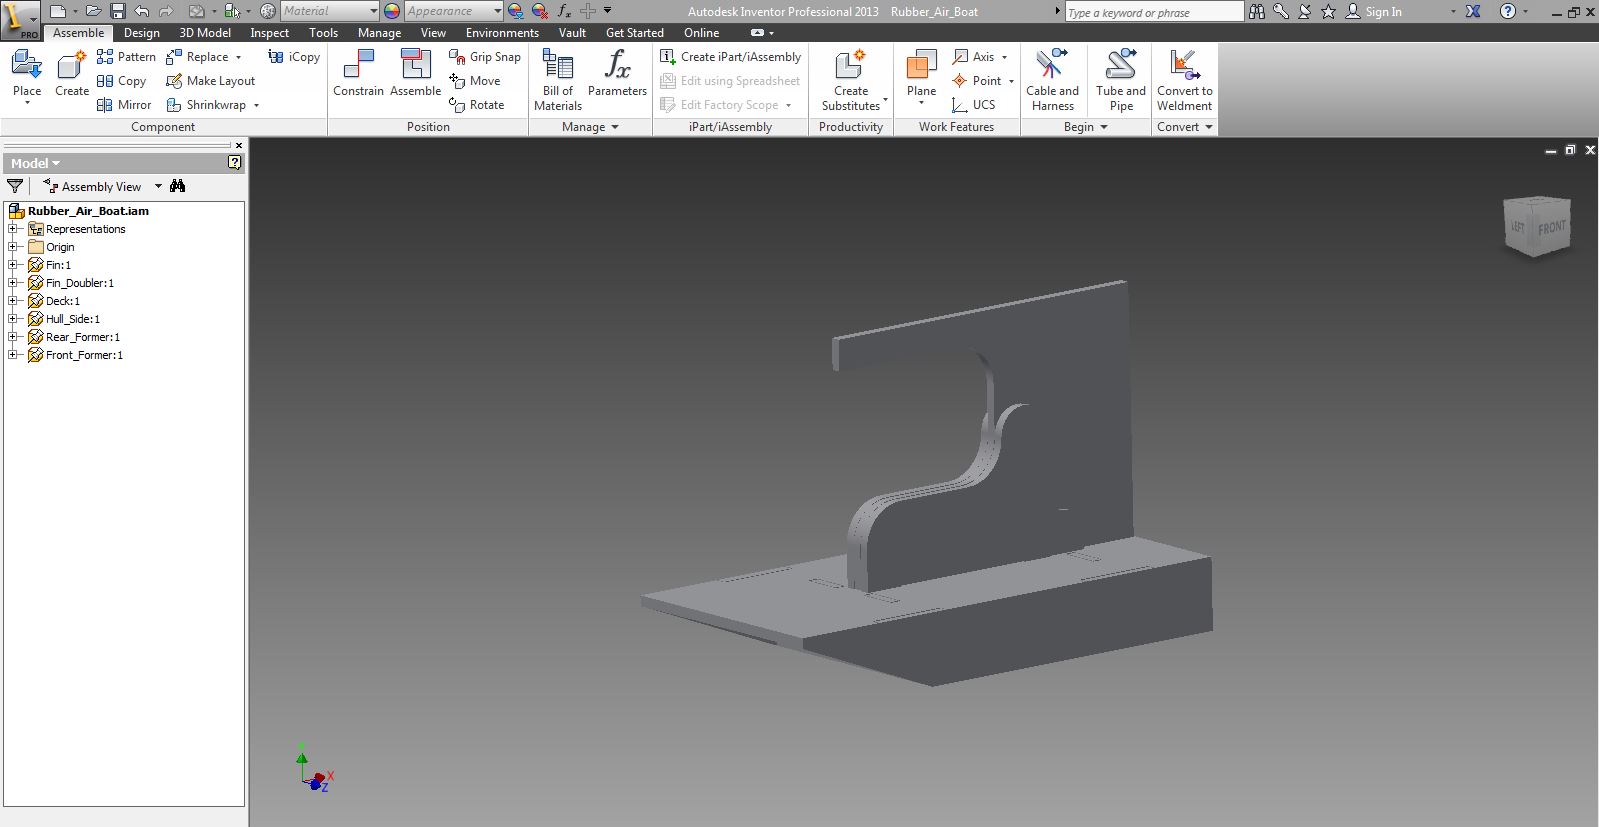Select the Rotate component tool
The image size is (1599, 827).
[476, 105]
